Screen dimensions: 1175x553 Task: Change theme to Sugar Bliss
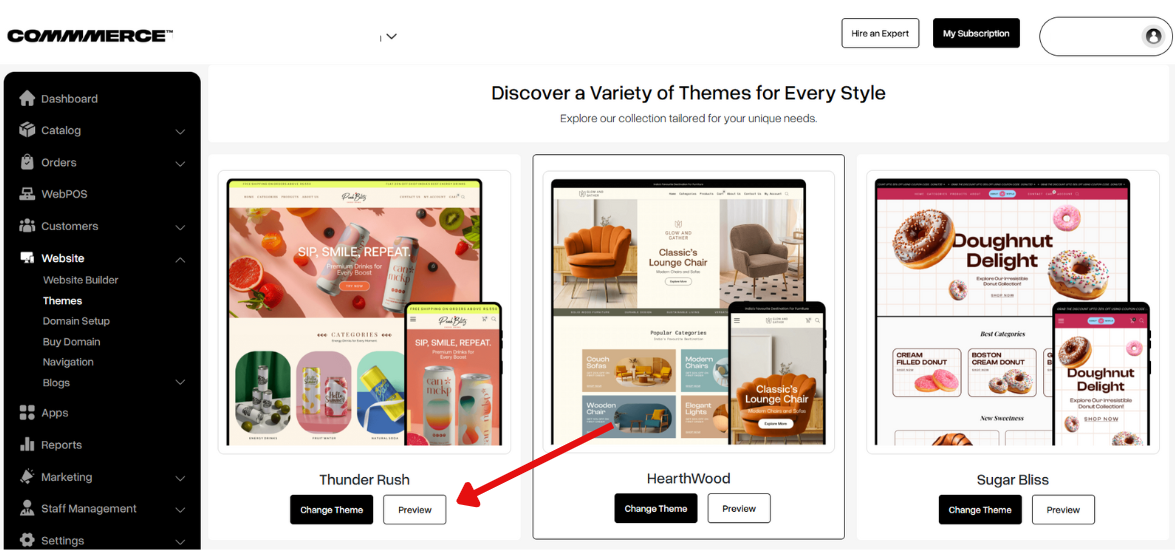tap(979, 510)
